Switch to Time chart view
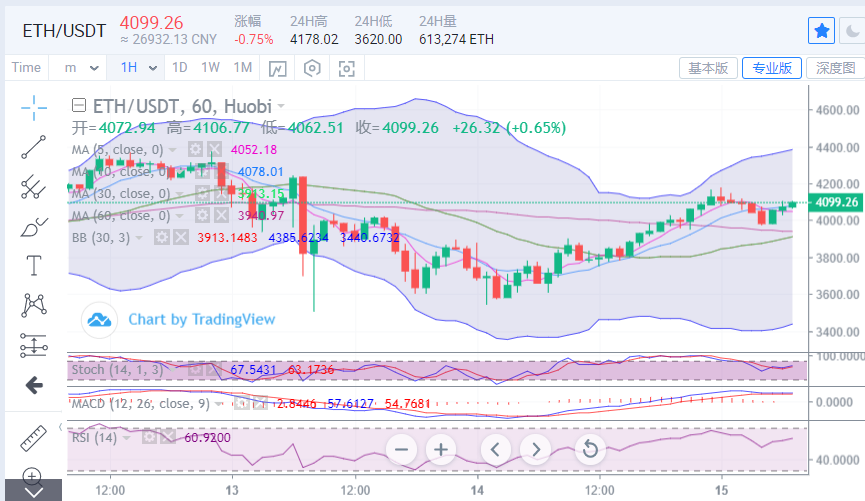This screenshot has height=501, width=865. pos(26,67)
